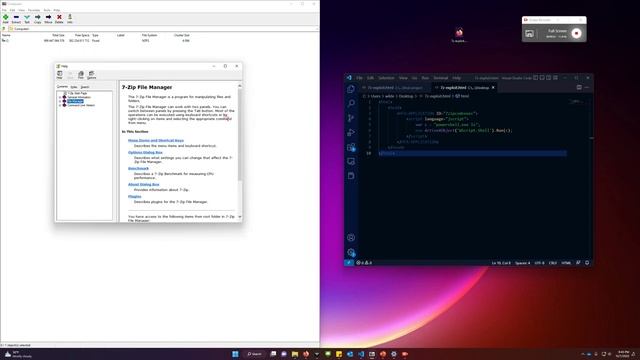This screenshot has height=360, width=640.
Task: Open the File menu in 7-Zip
Action: [x=4, y=10]
